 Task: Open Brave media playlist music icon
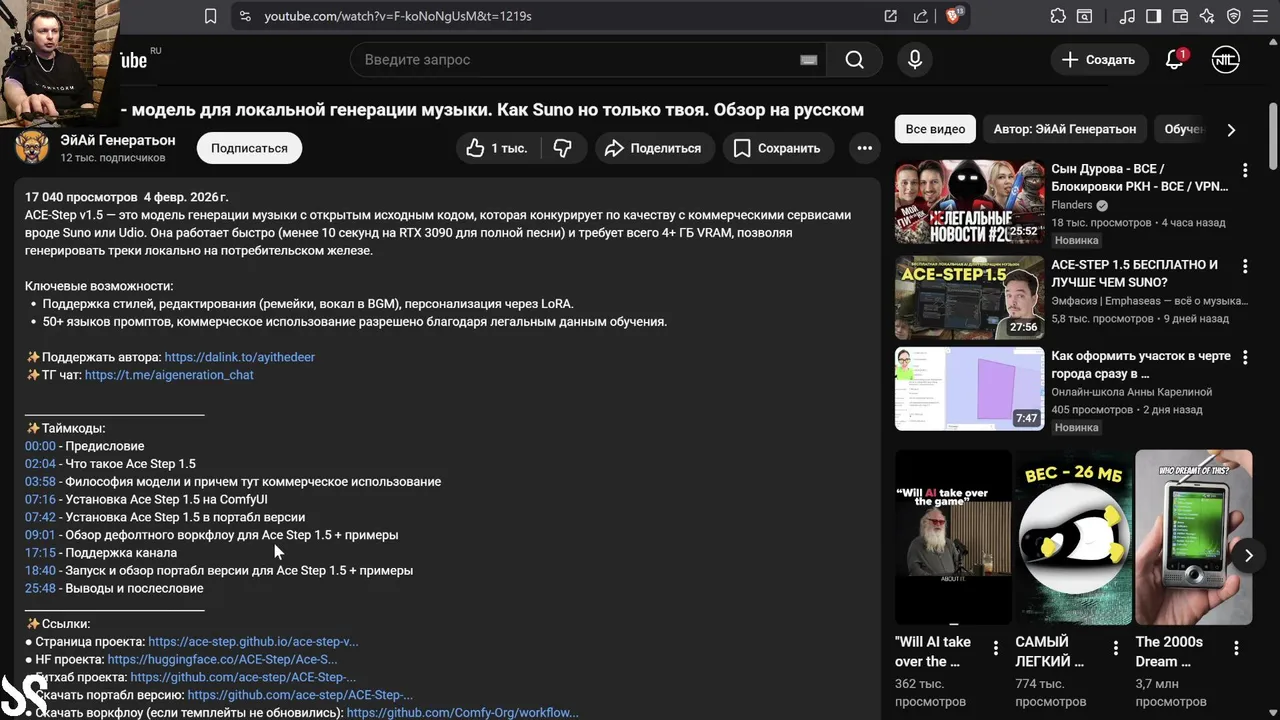pyautogui.click(x=1127, y=16)
